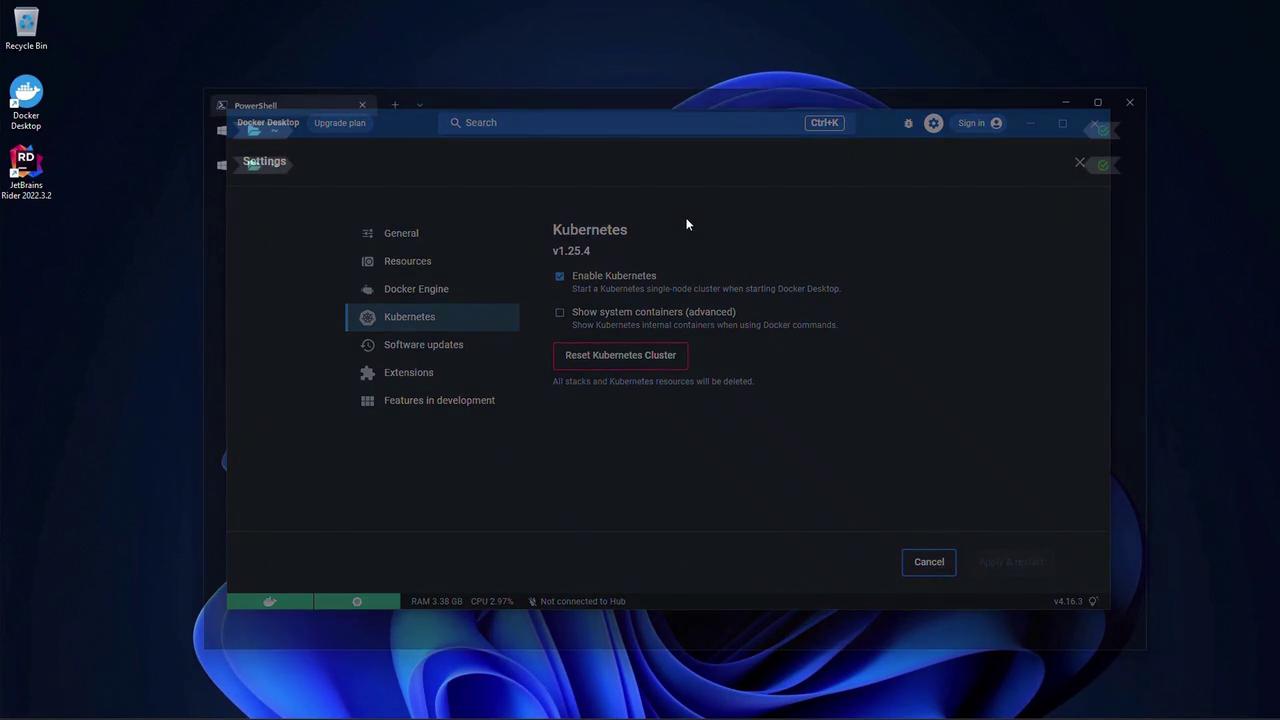Switch to Extensions settings

click(x=408, y=372)
